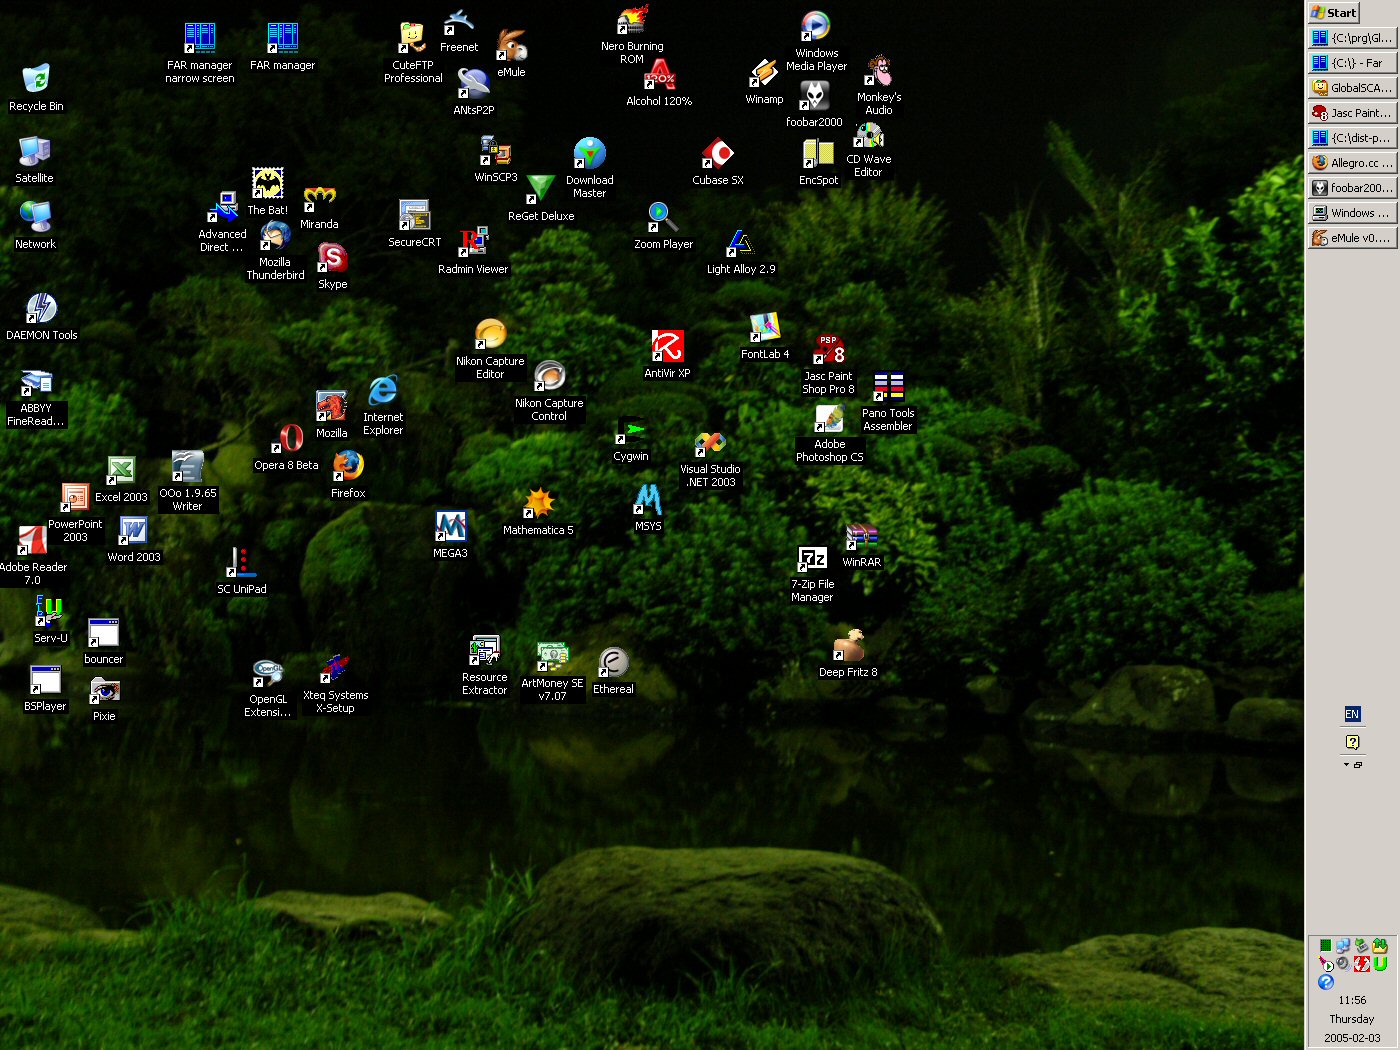Click the system tray clock
Image resolution: width=1400 pixels, height=1050 pixels.
tap(1352, 1000)
